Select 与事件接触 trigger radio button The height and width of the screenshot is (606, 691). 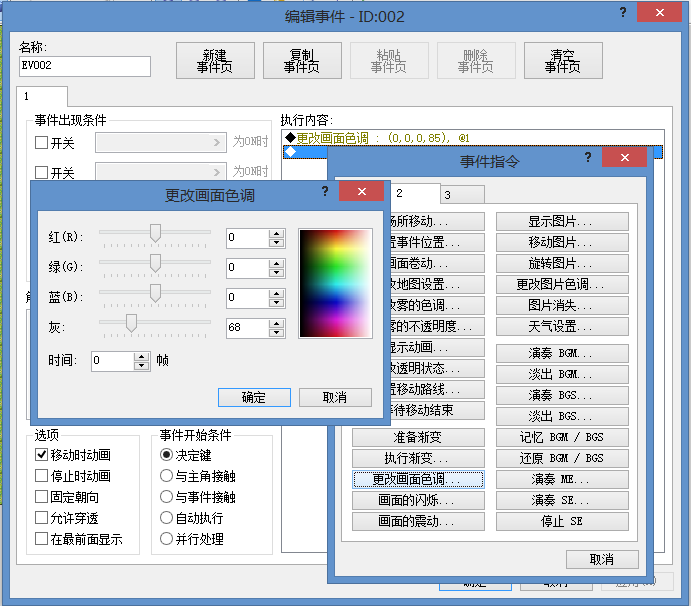166,497
